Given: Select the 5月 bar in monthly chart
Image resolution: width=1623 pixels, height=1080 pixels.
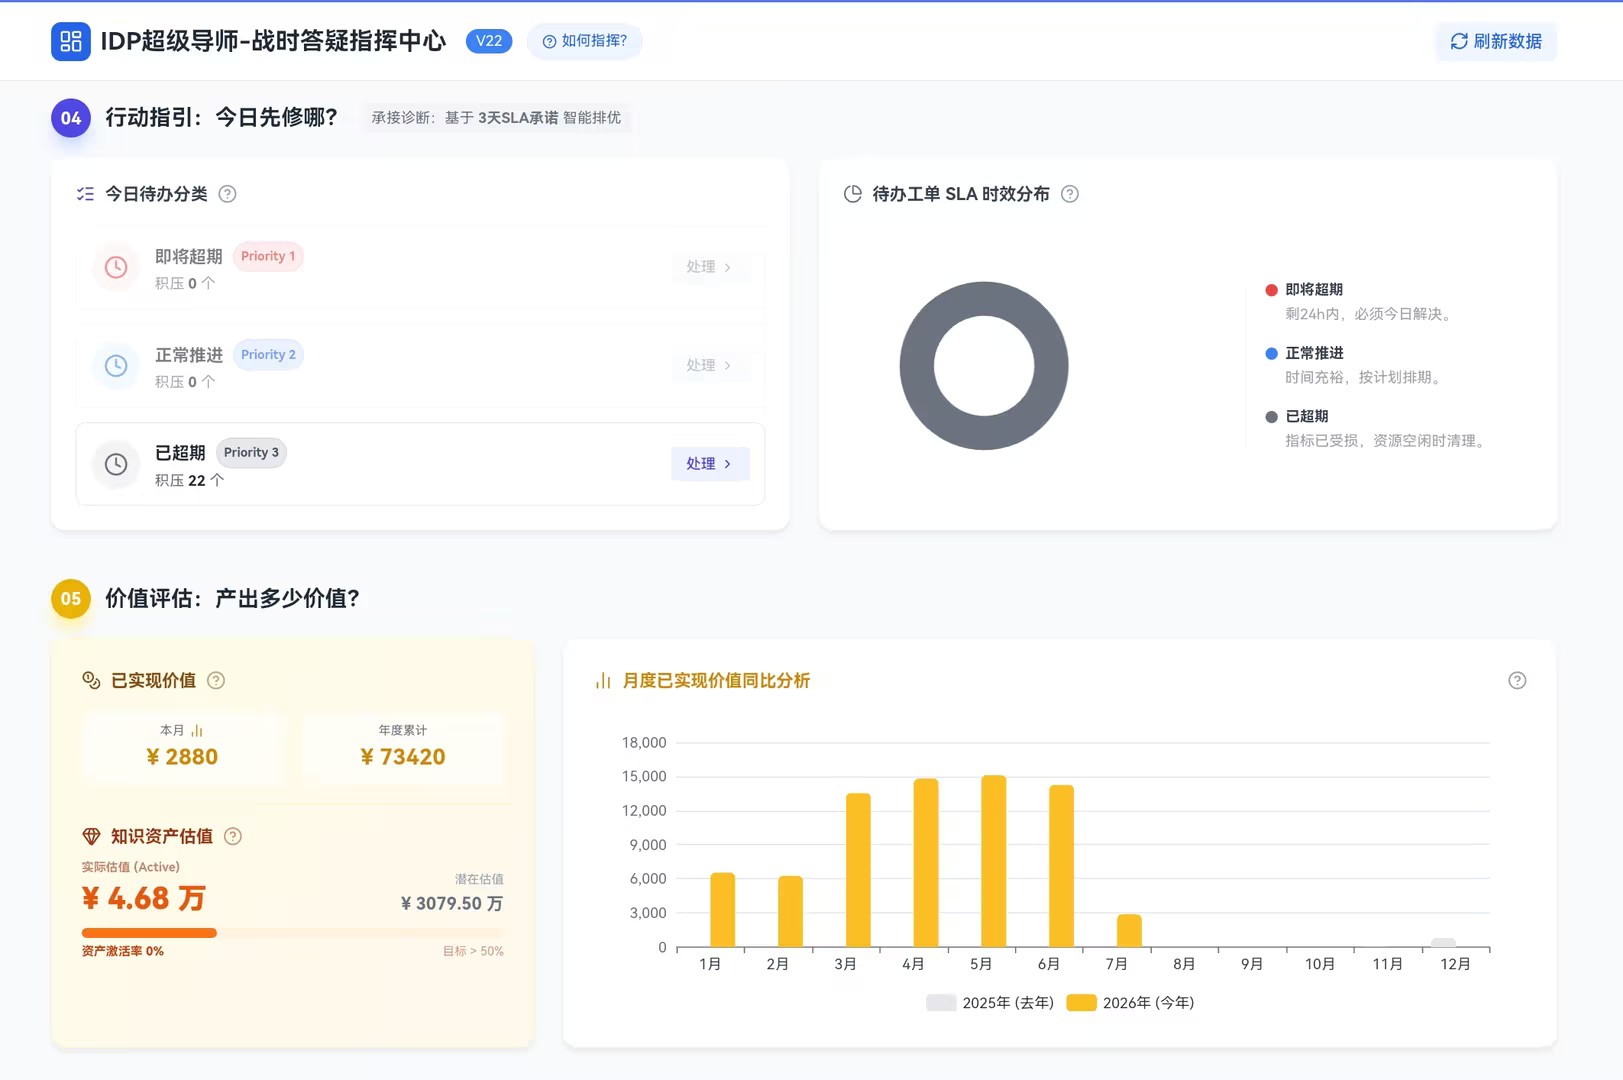Looking at the screenshot, I should [993, 861].
